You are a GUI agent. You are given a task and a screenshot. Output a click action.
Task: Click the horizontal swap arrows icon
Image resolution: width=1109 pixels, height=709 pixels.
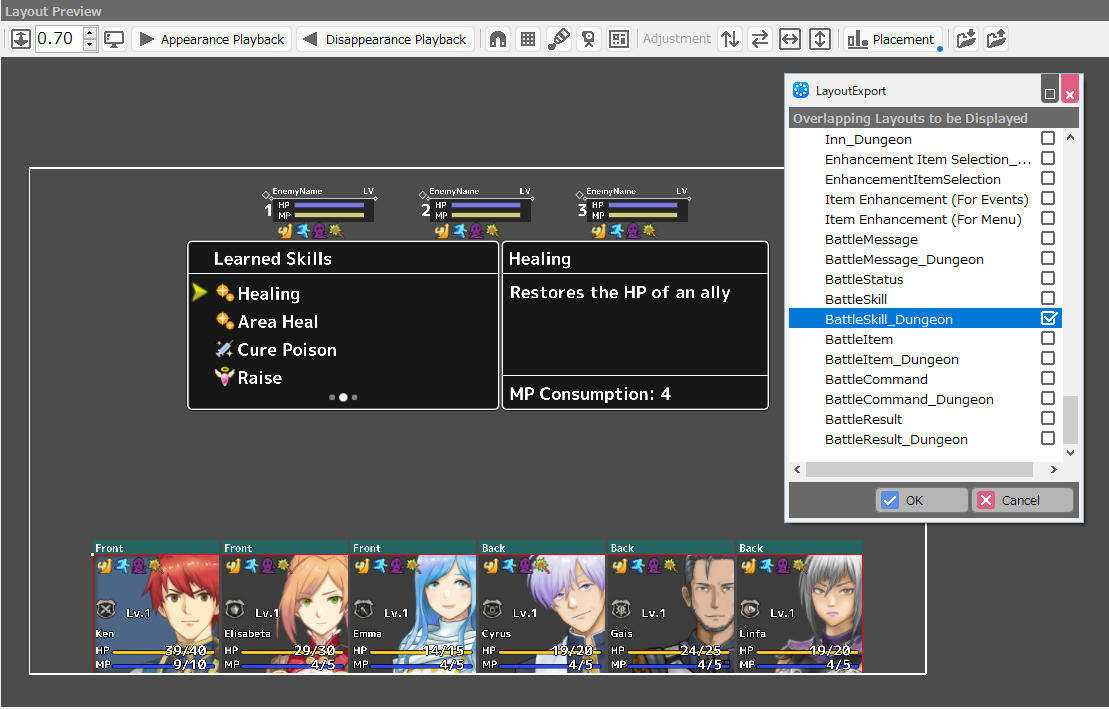[759, 38]
